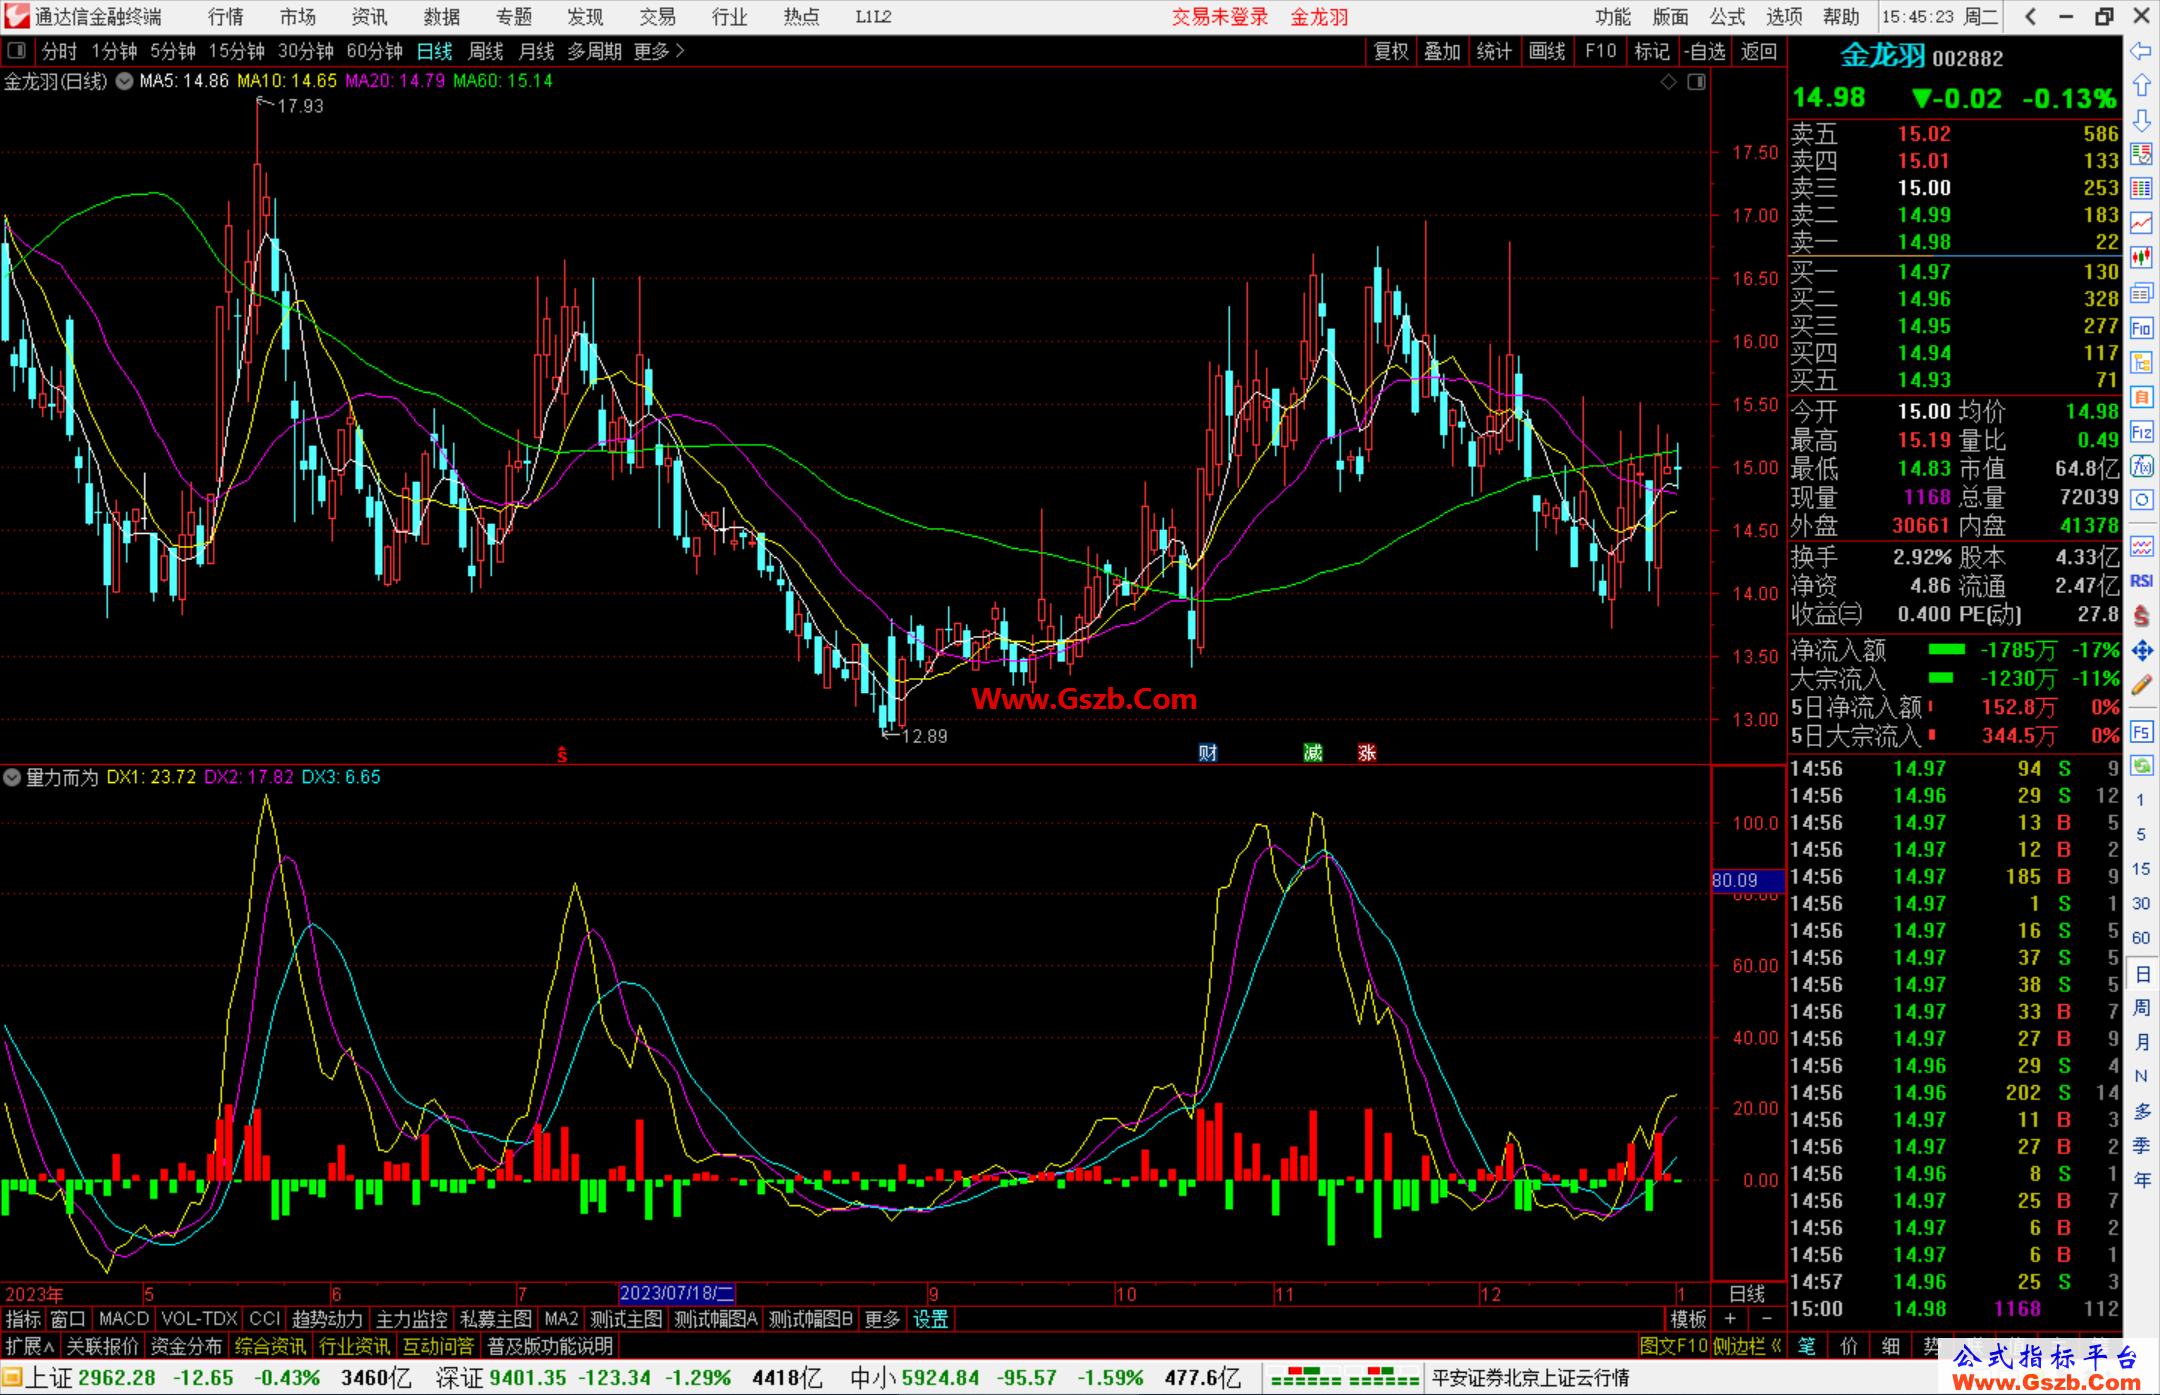Image resolution: width=2160 pixels, height=1395 pixels.
Task: Open the f(x) formula manager icon
Action: click(2141, 466)
